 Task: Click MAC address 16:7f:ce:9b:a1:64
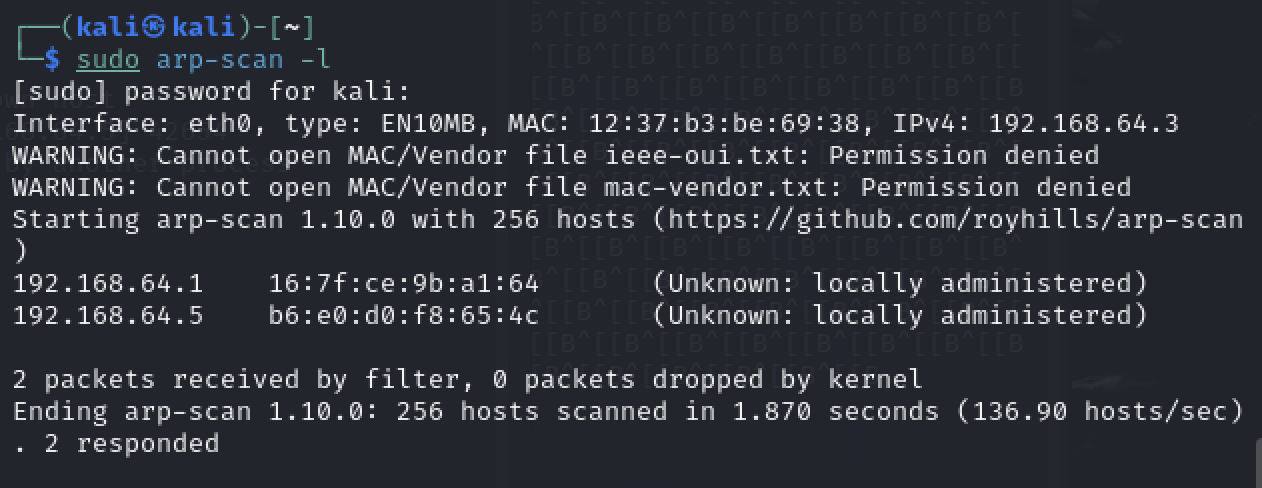click(404, 284)
